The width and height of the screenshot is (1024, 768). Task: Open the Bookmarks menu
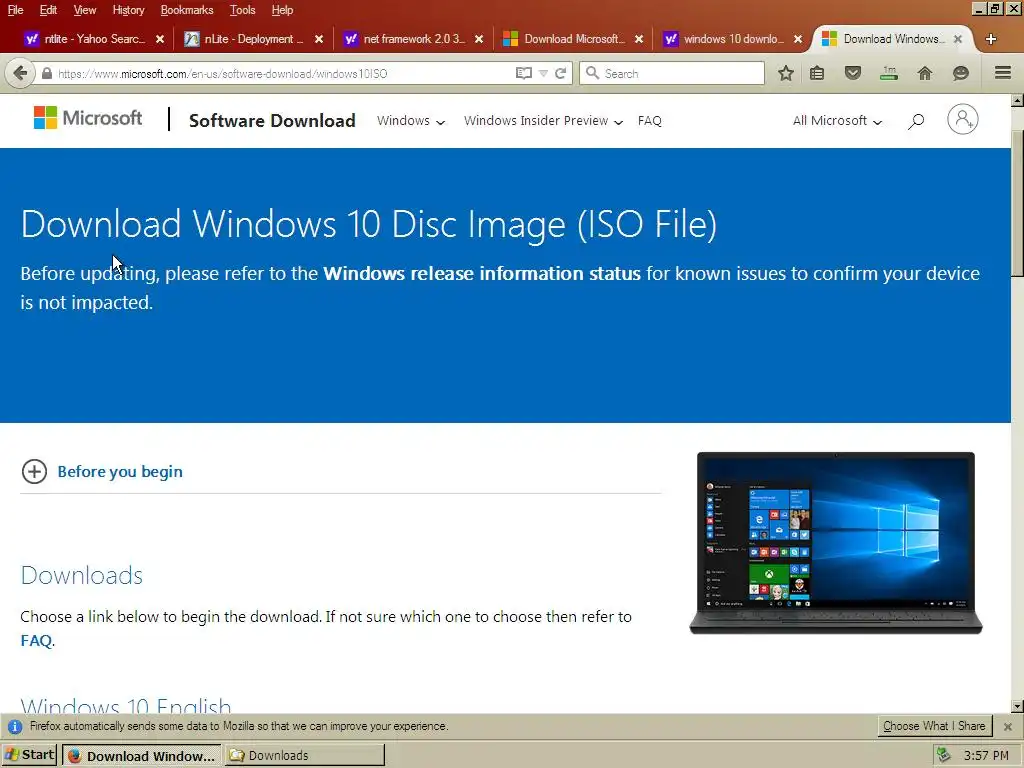click(187, 10)
